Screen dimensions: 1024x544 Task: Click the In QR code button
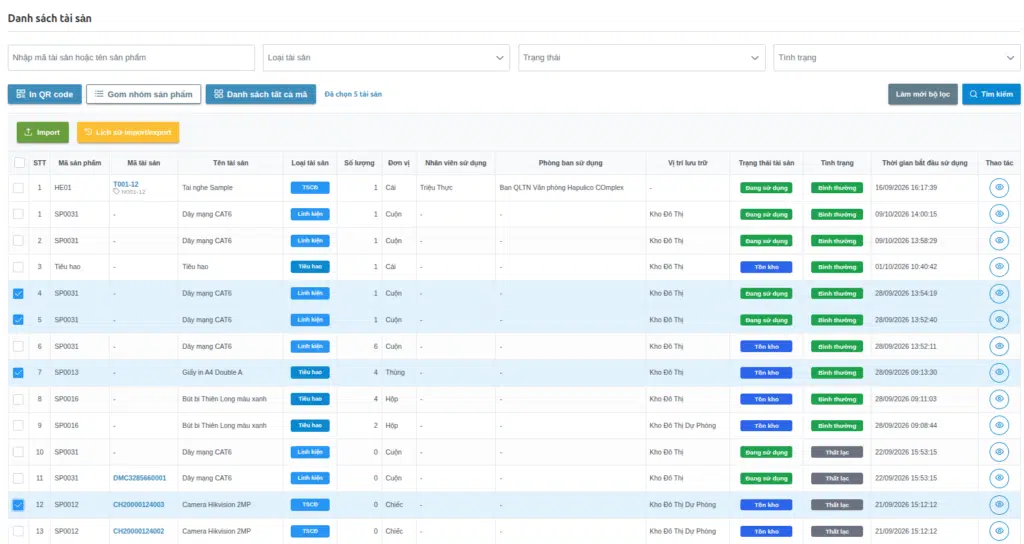[44, 94]
